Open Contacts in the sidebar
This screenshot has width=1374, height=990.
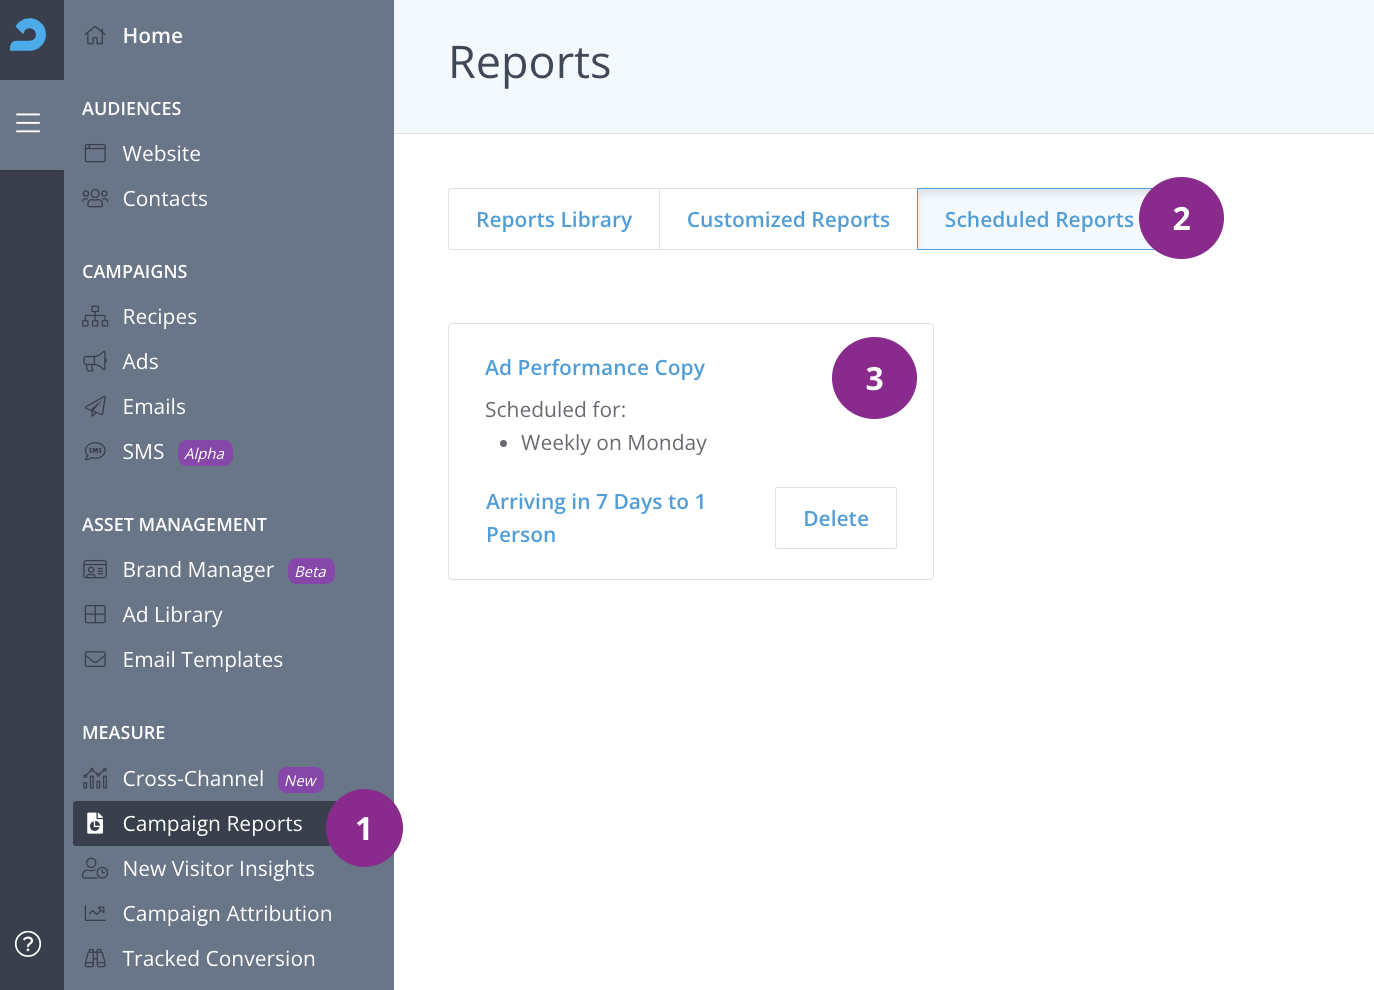(165, 198)
